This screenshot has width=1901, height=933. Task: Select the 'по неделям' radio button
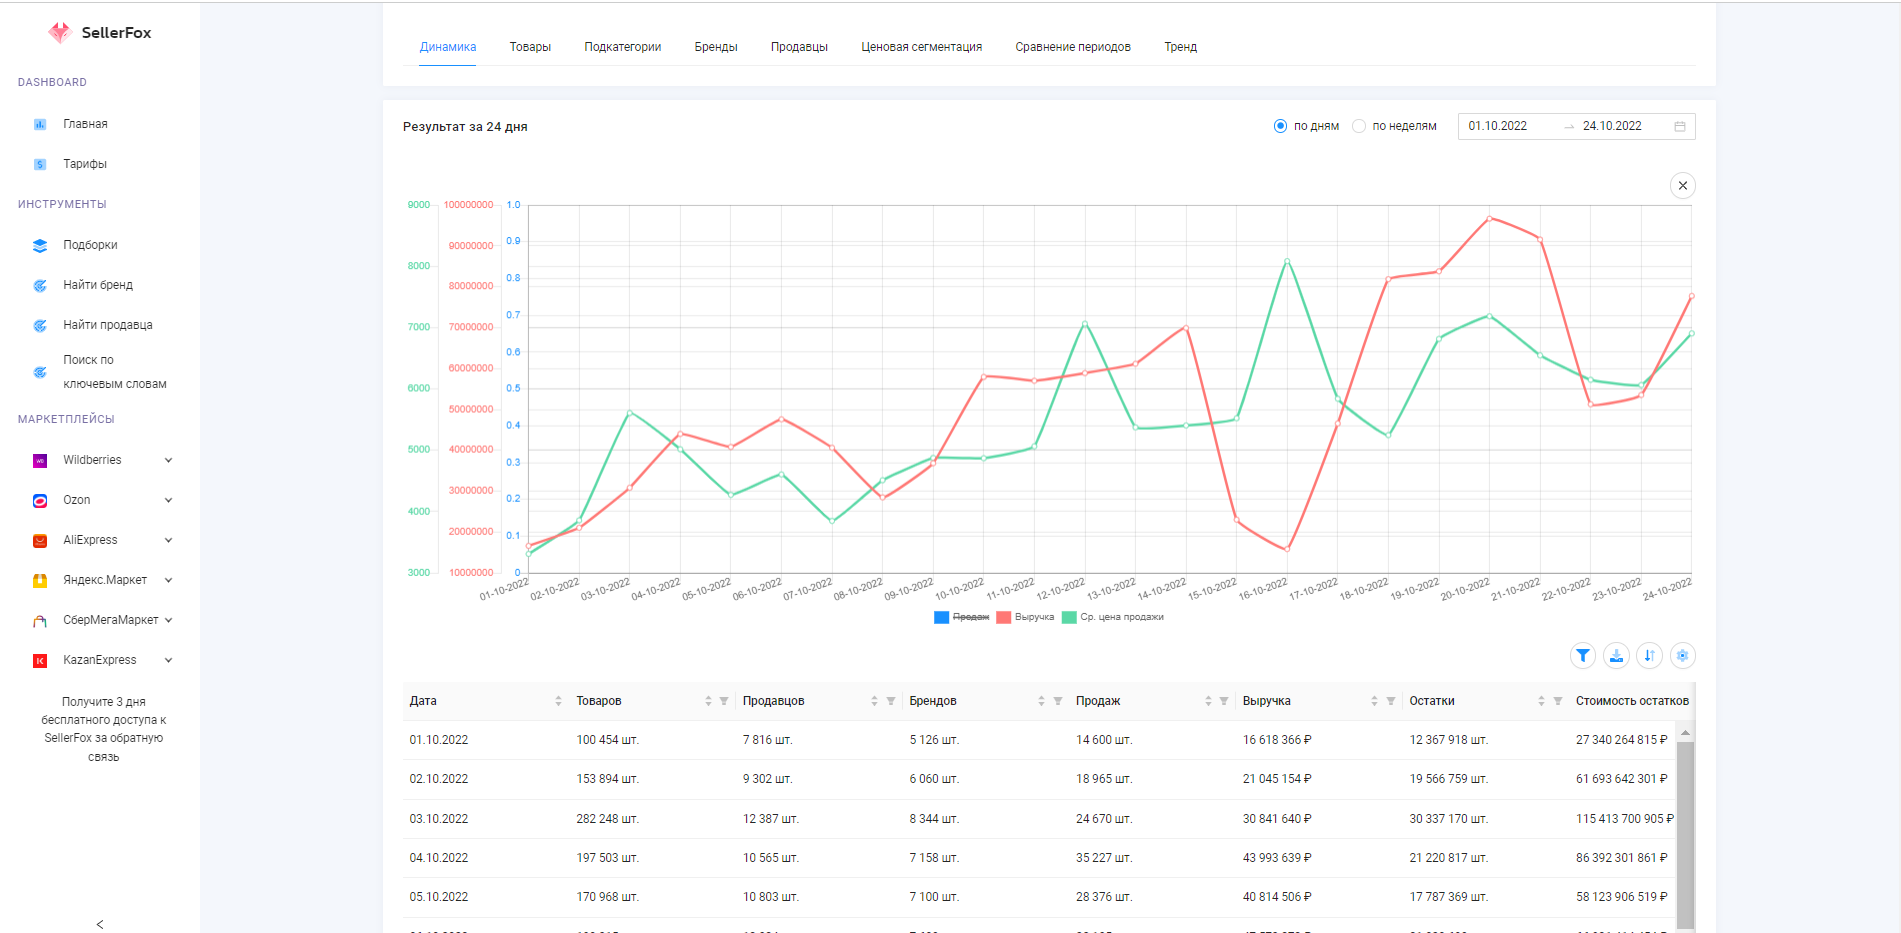click(1358, 126)
